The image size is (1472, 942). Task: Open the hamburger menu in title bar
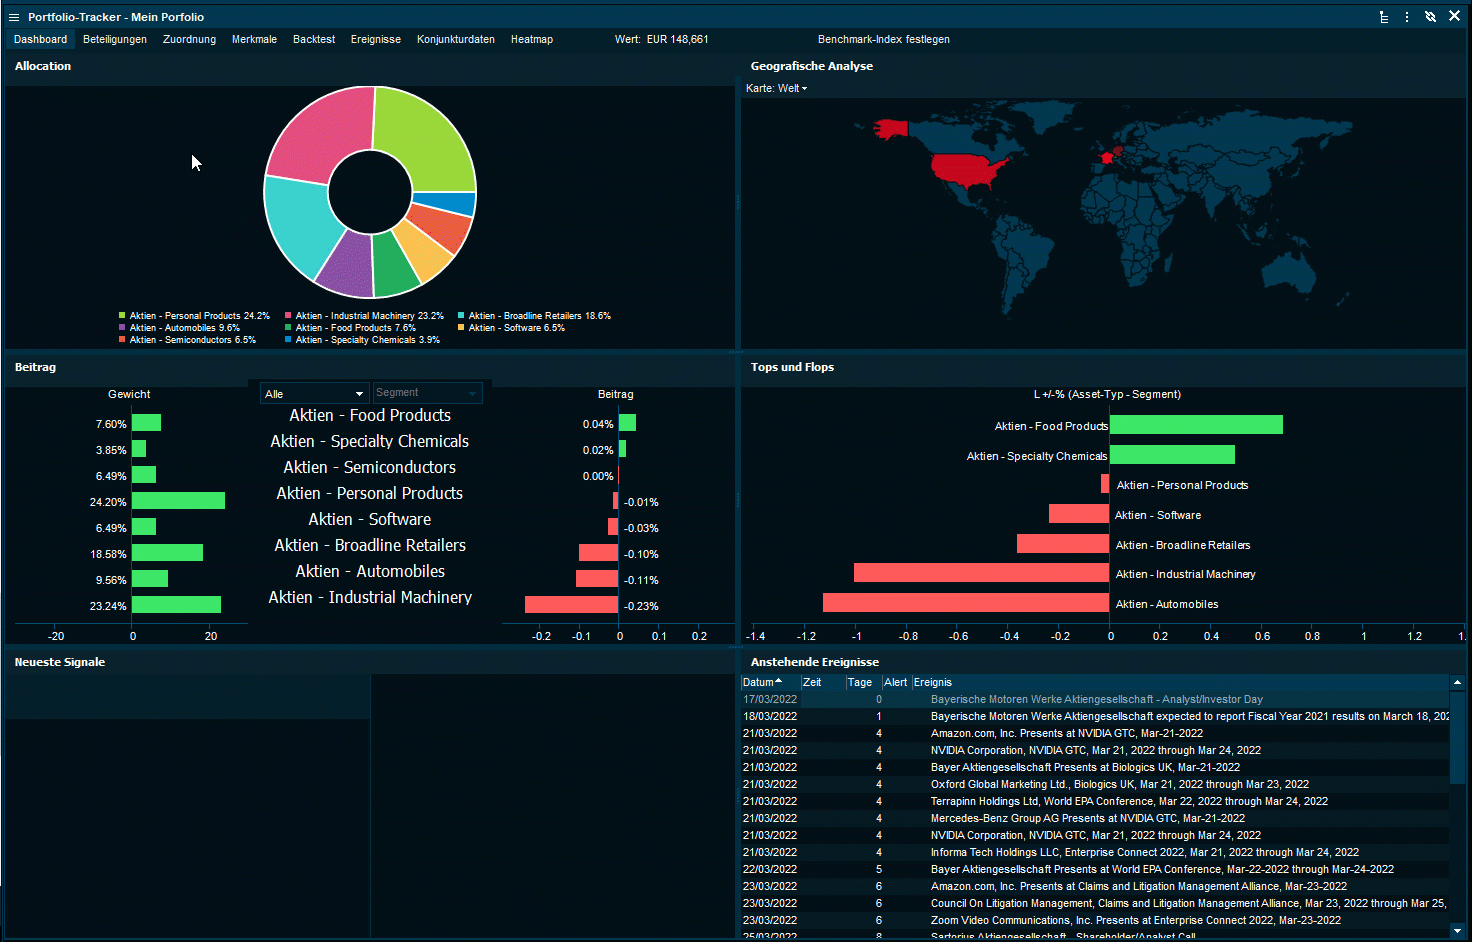coord(14,17)
